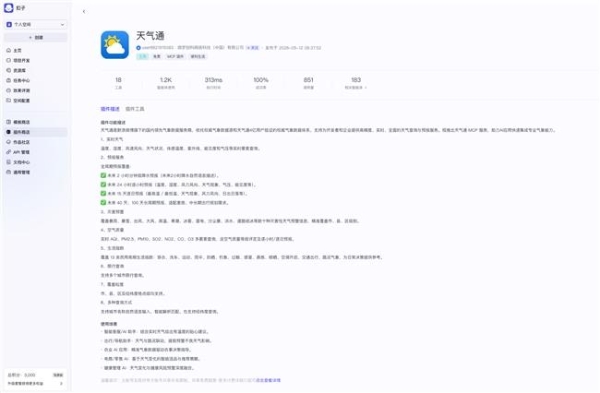Click the last tag after MCP 插件
The width and height of the screenshot is (600, 393).
click(x=198, y=56)
